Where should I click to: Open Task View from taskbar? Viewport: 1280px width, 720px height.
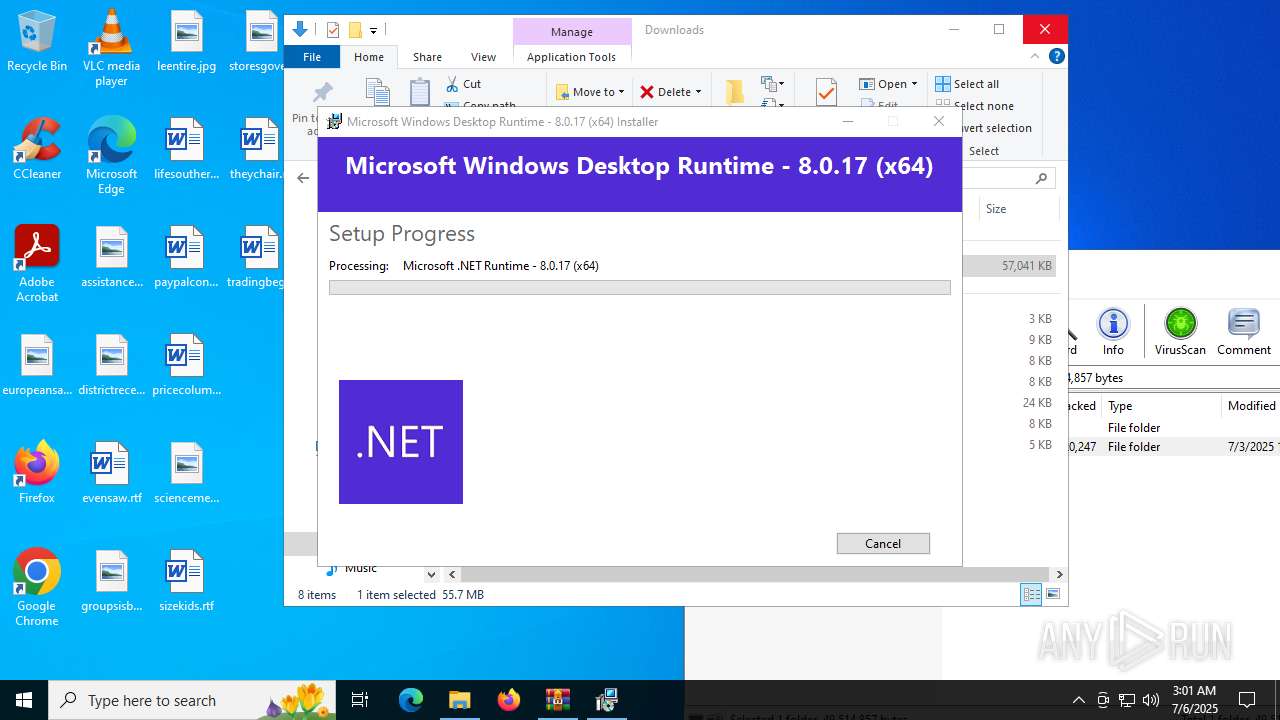pyautogui.click(x=360, y=700)
